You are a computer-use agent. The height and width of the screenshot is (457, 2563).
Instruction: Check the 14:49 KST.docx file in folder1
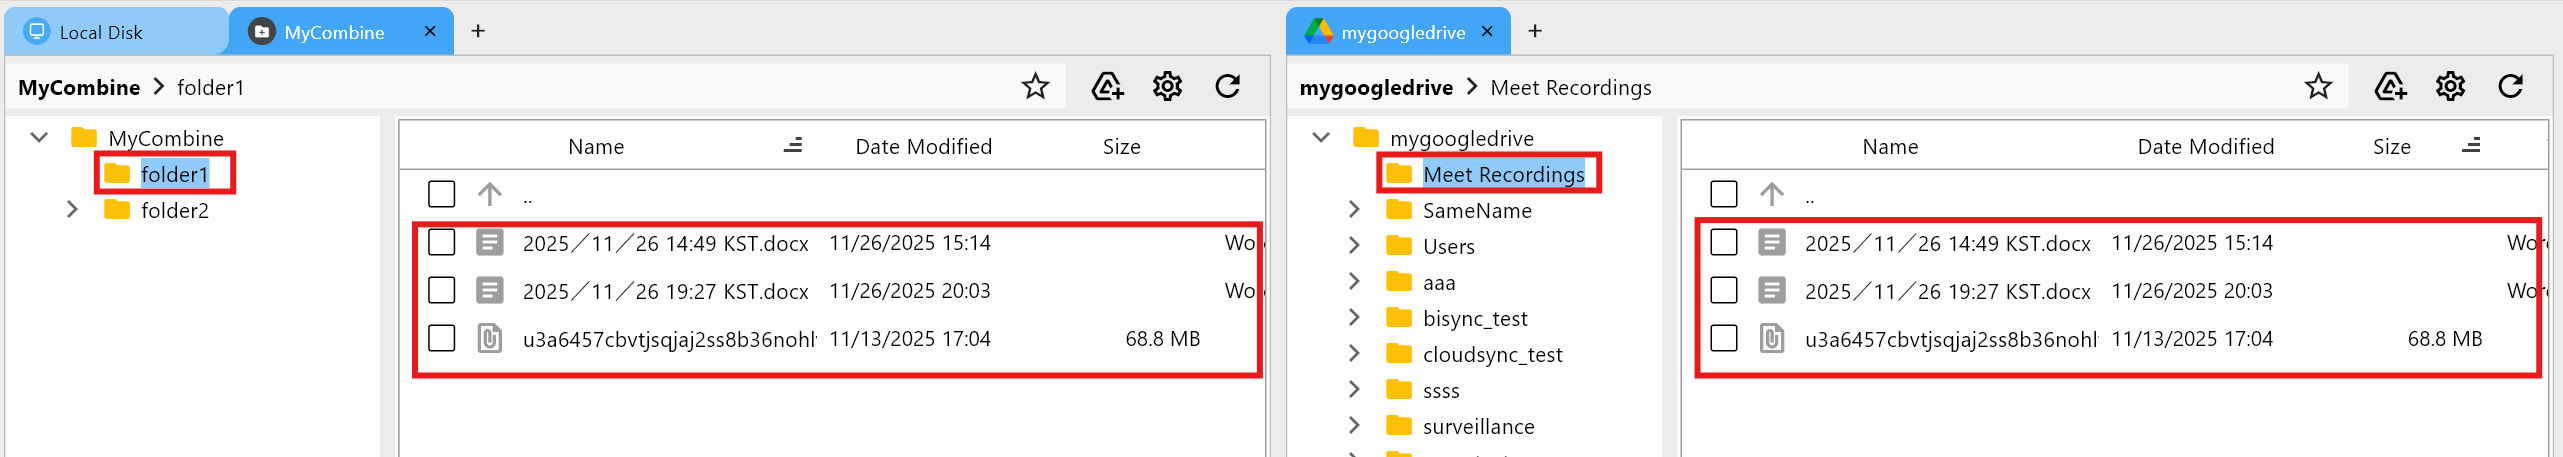(441, 243)
